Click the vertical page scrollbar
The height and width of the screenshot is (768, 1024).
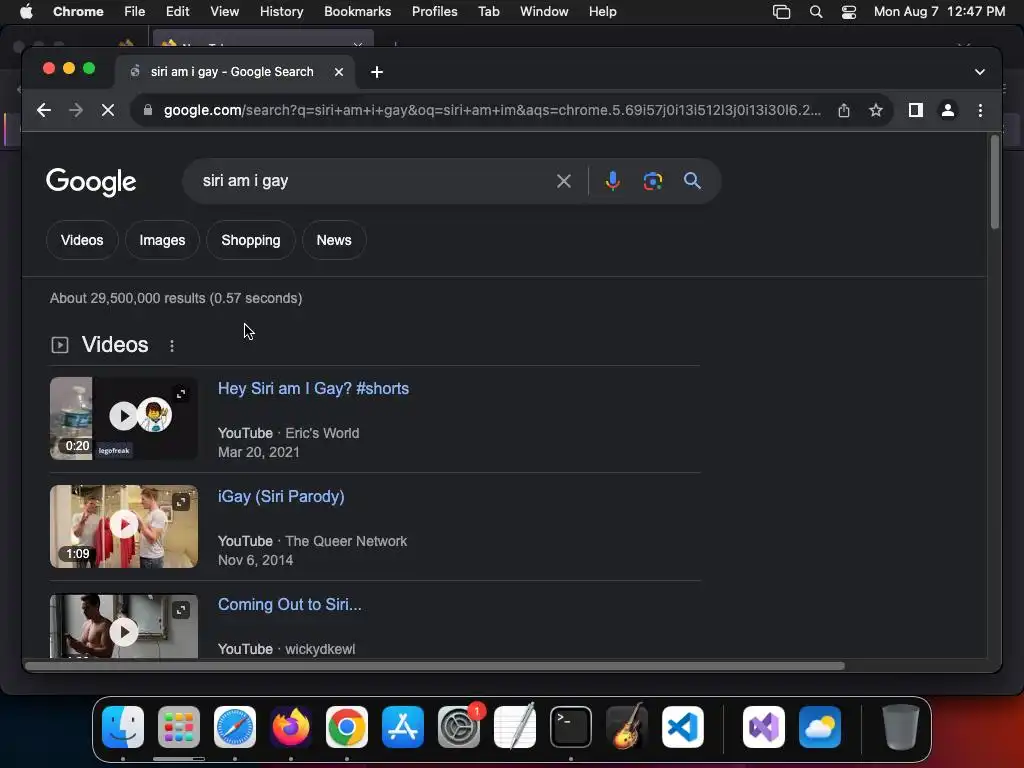995,182
